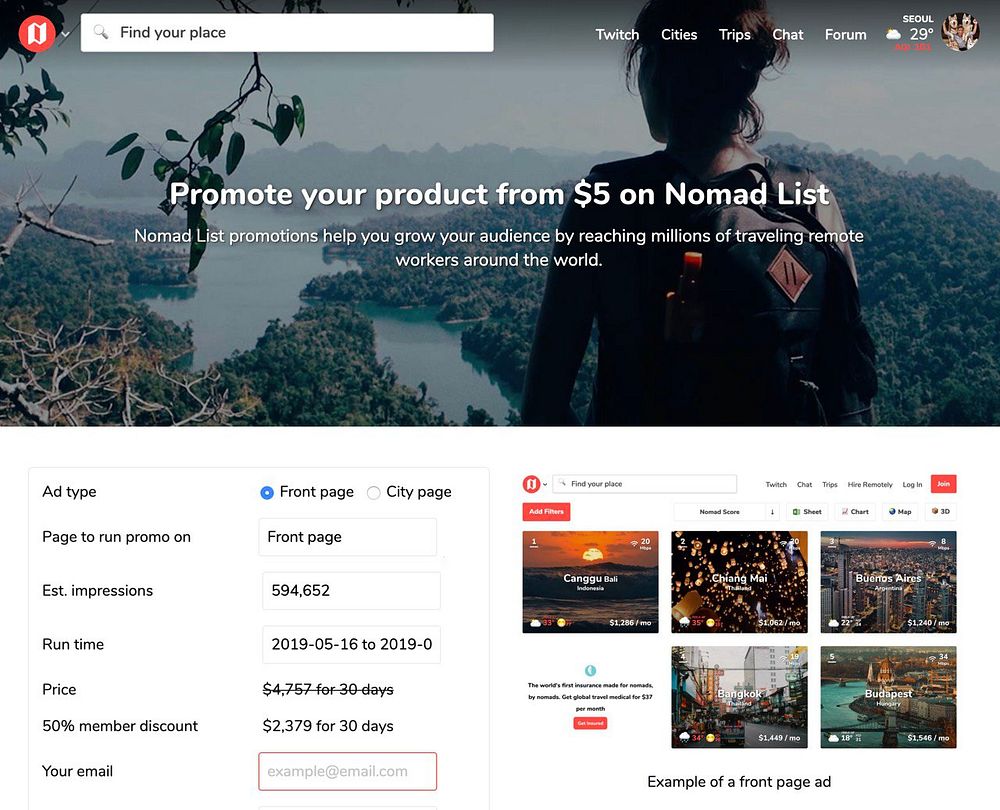The width and height of the screenshot is (1000, 810).
Task: Click the Chart view icon in the example ad
Action: (x=844, y=512)
